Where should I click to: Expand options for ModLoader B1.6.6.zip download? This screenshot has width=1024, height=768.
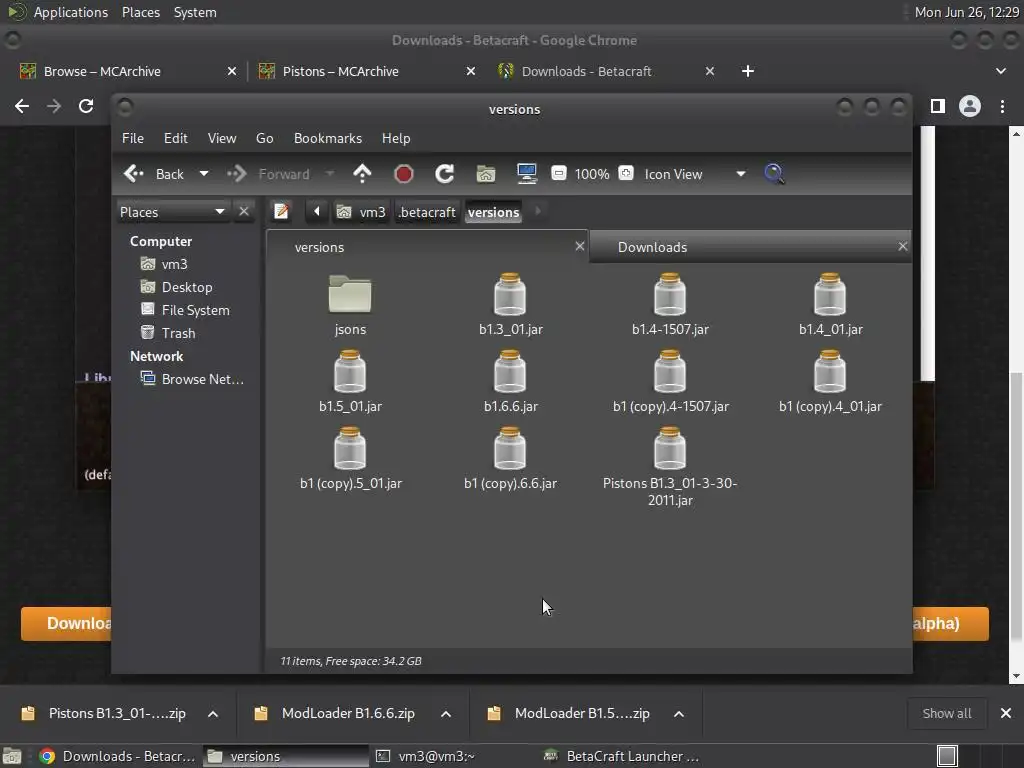click(x=446, y=714)
